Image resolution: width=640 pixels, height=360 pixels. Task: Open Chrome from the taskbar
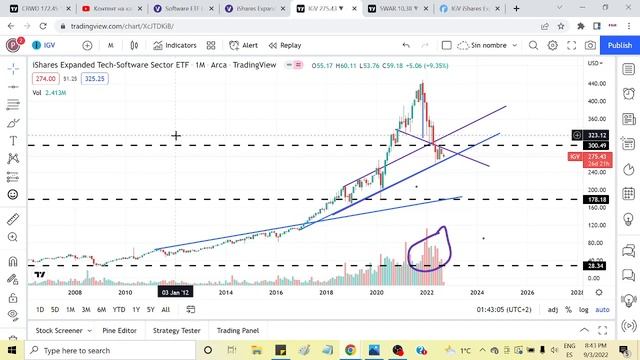[x=350, y=350]
